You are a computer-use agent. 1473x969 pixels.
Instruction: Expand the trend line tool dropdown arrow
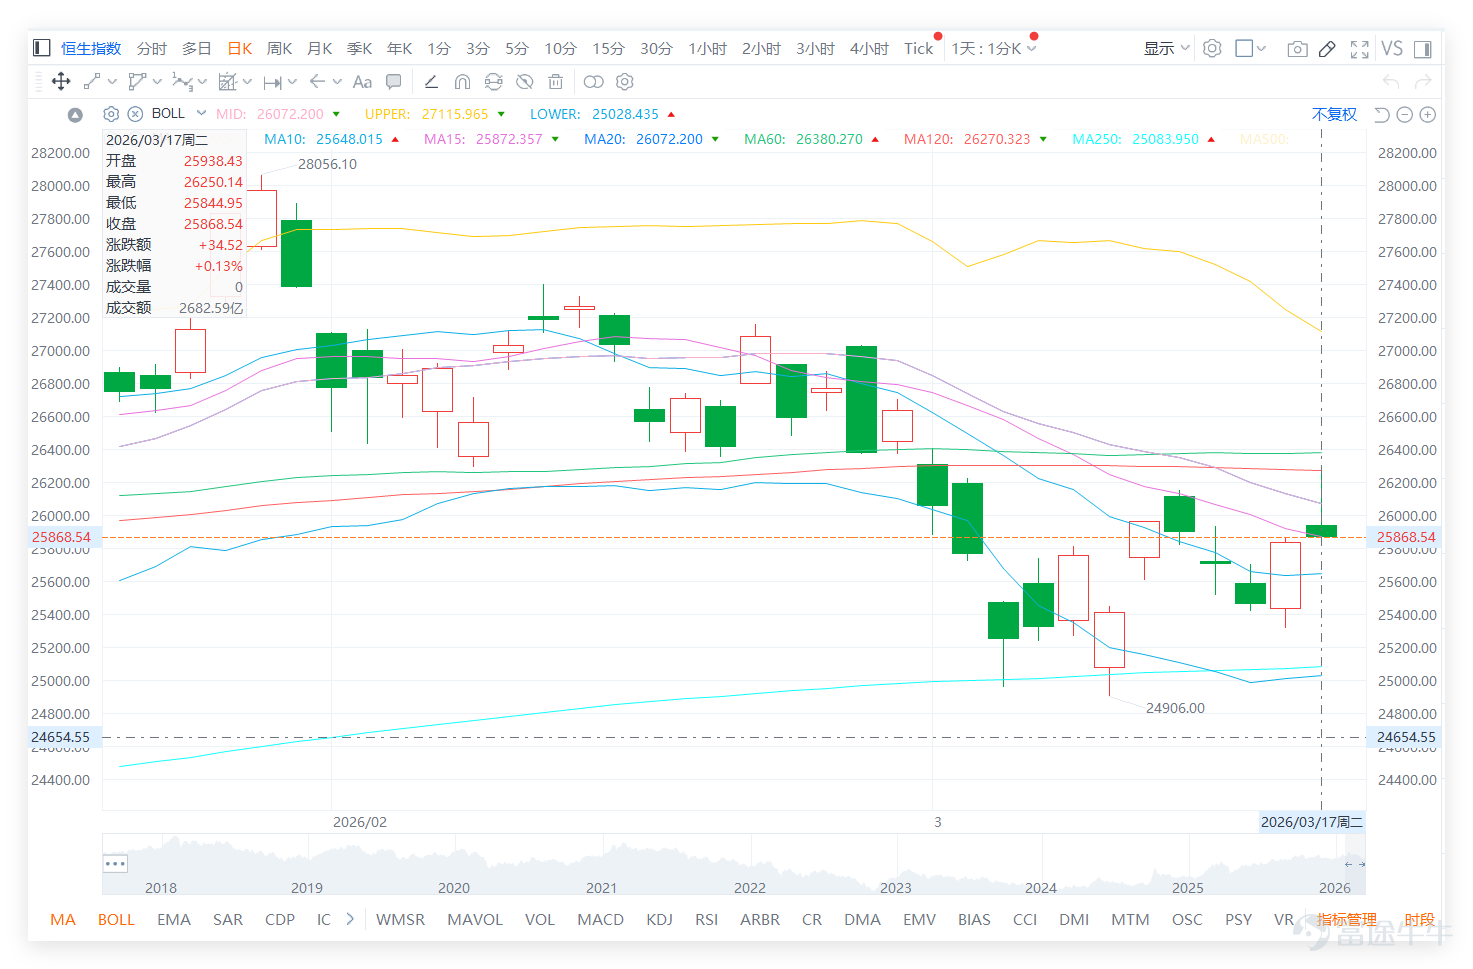[112, 82]
